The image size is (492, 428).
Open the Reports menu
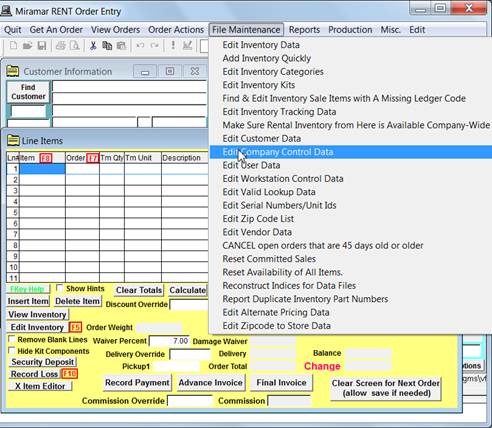(304, 30)
